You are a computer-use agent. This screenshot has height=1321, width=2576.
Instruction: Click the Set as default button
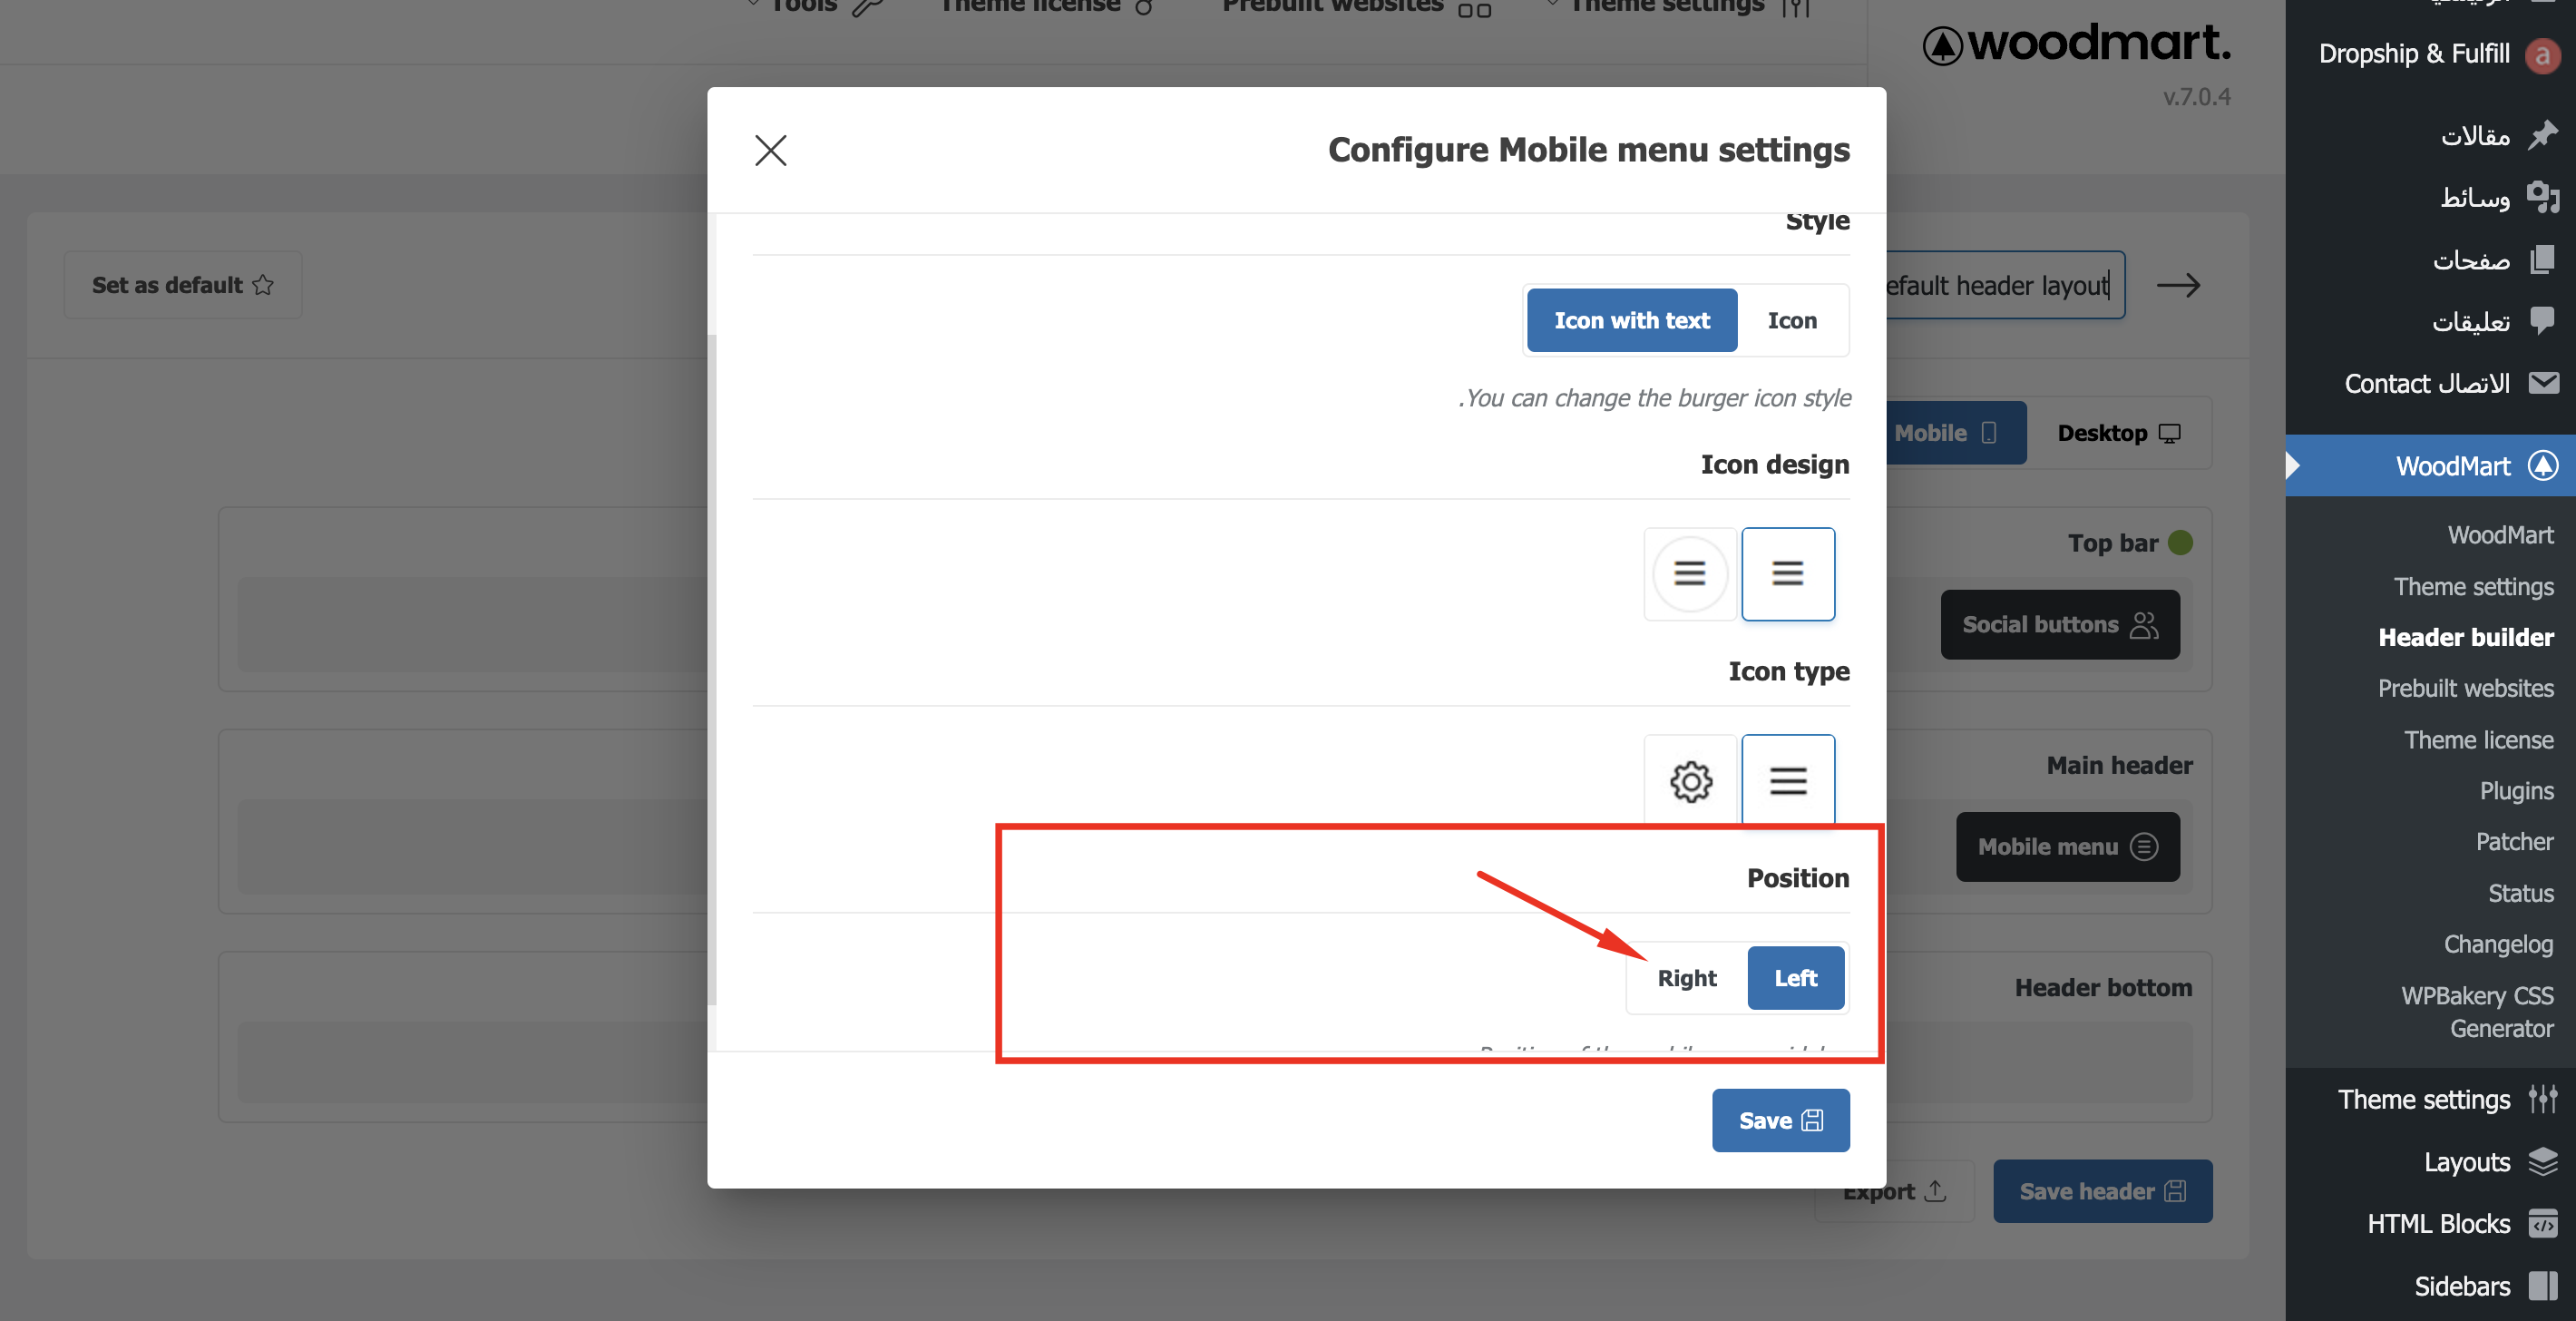coord(183,285)
